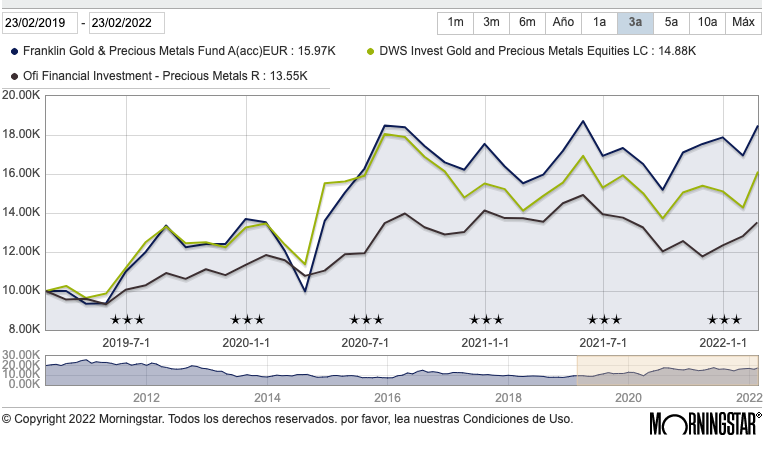Select the 1a time range button
Viewport: 780px width, 460px height.
599,23
